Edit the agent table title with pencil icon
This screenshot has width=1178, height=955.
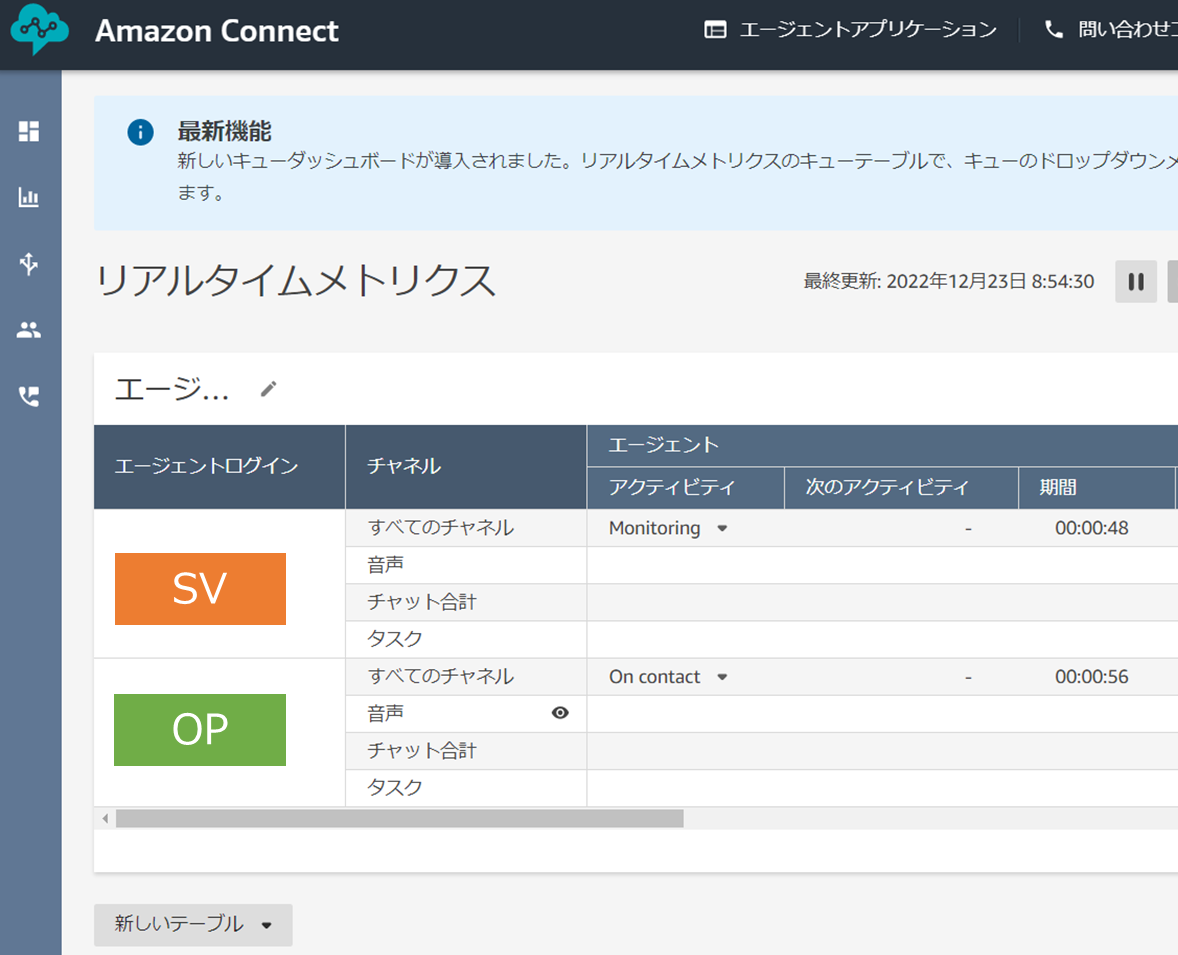(x=268, y=388)
